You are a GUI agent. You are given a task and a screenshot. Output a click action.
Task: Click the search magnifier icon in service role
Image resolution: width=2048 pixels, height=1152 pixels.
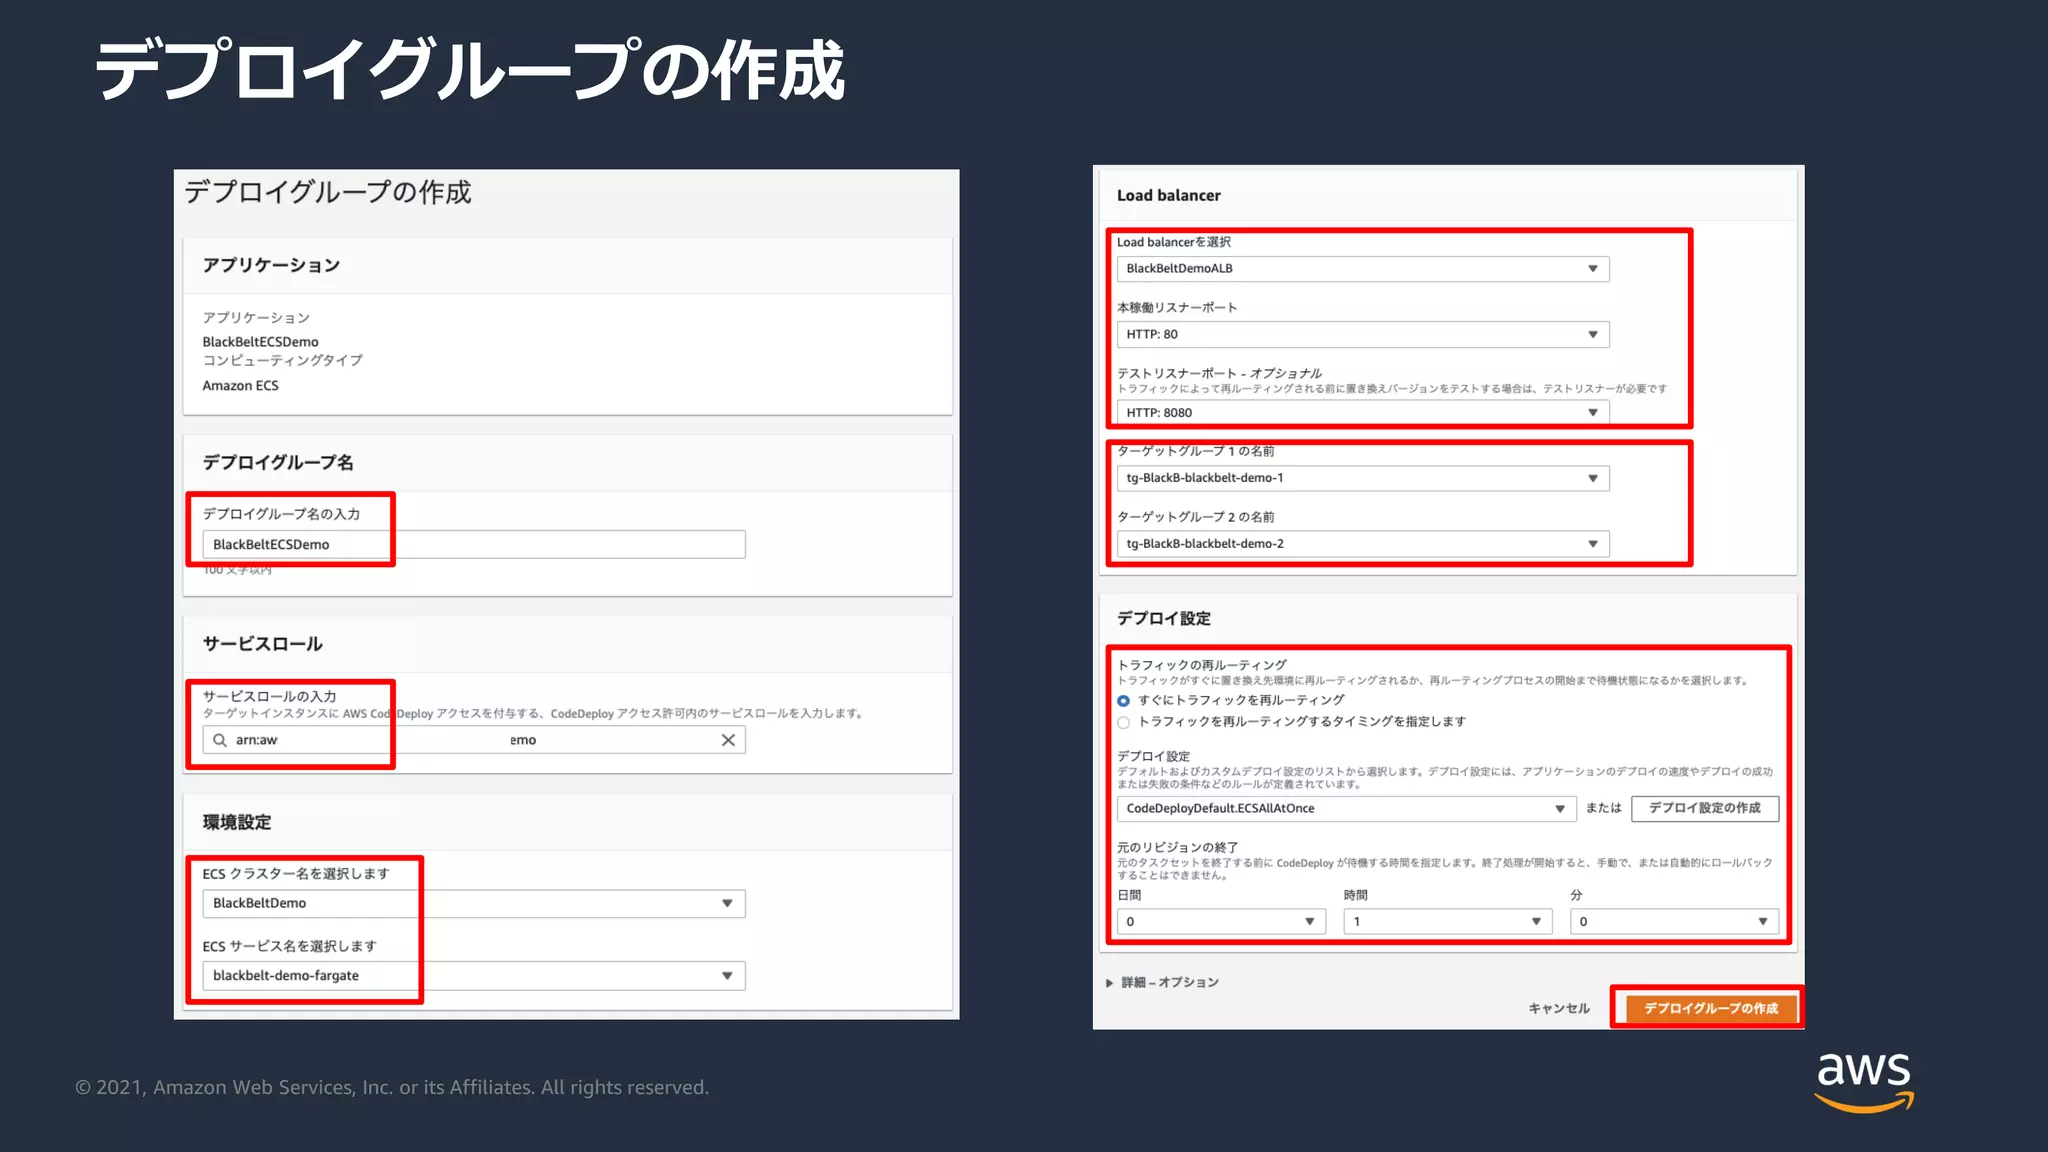[220, 740]
